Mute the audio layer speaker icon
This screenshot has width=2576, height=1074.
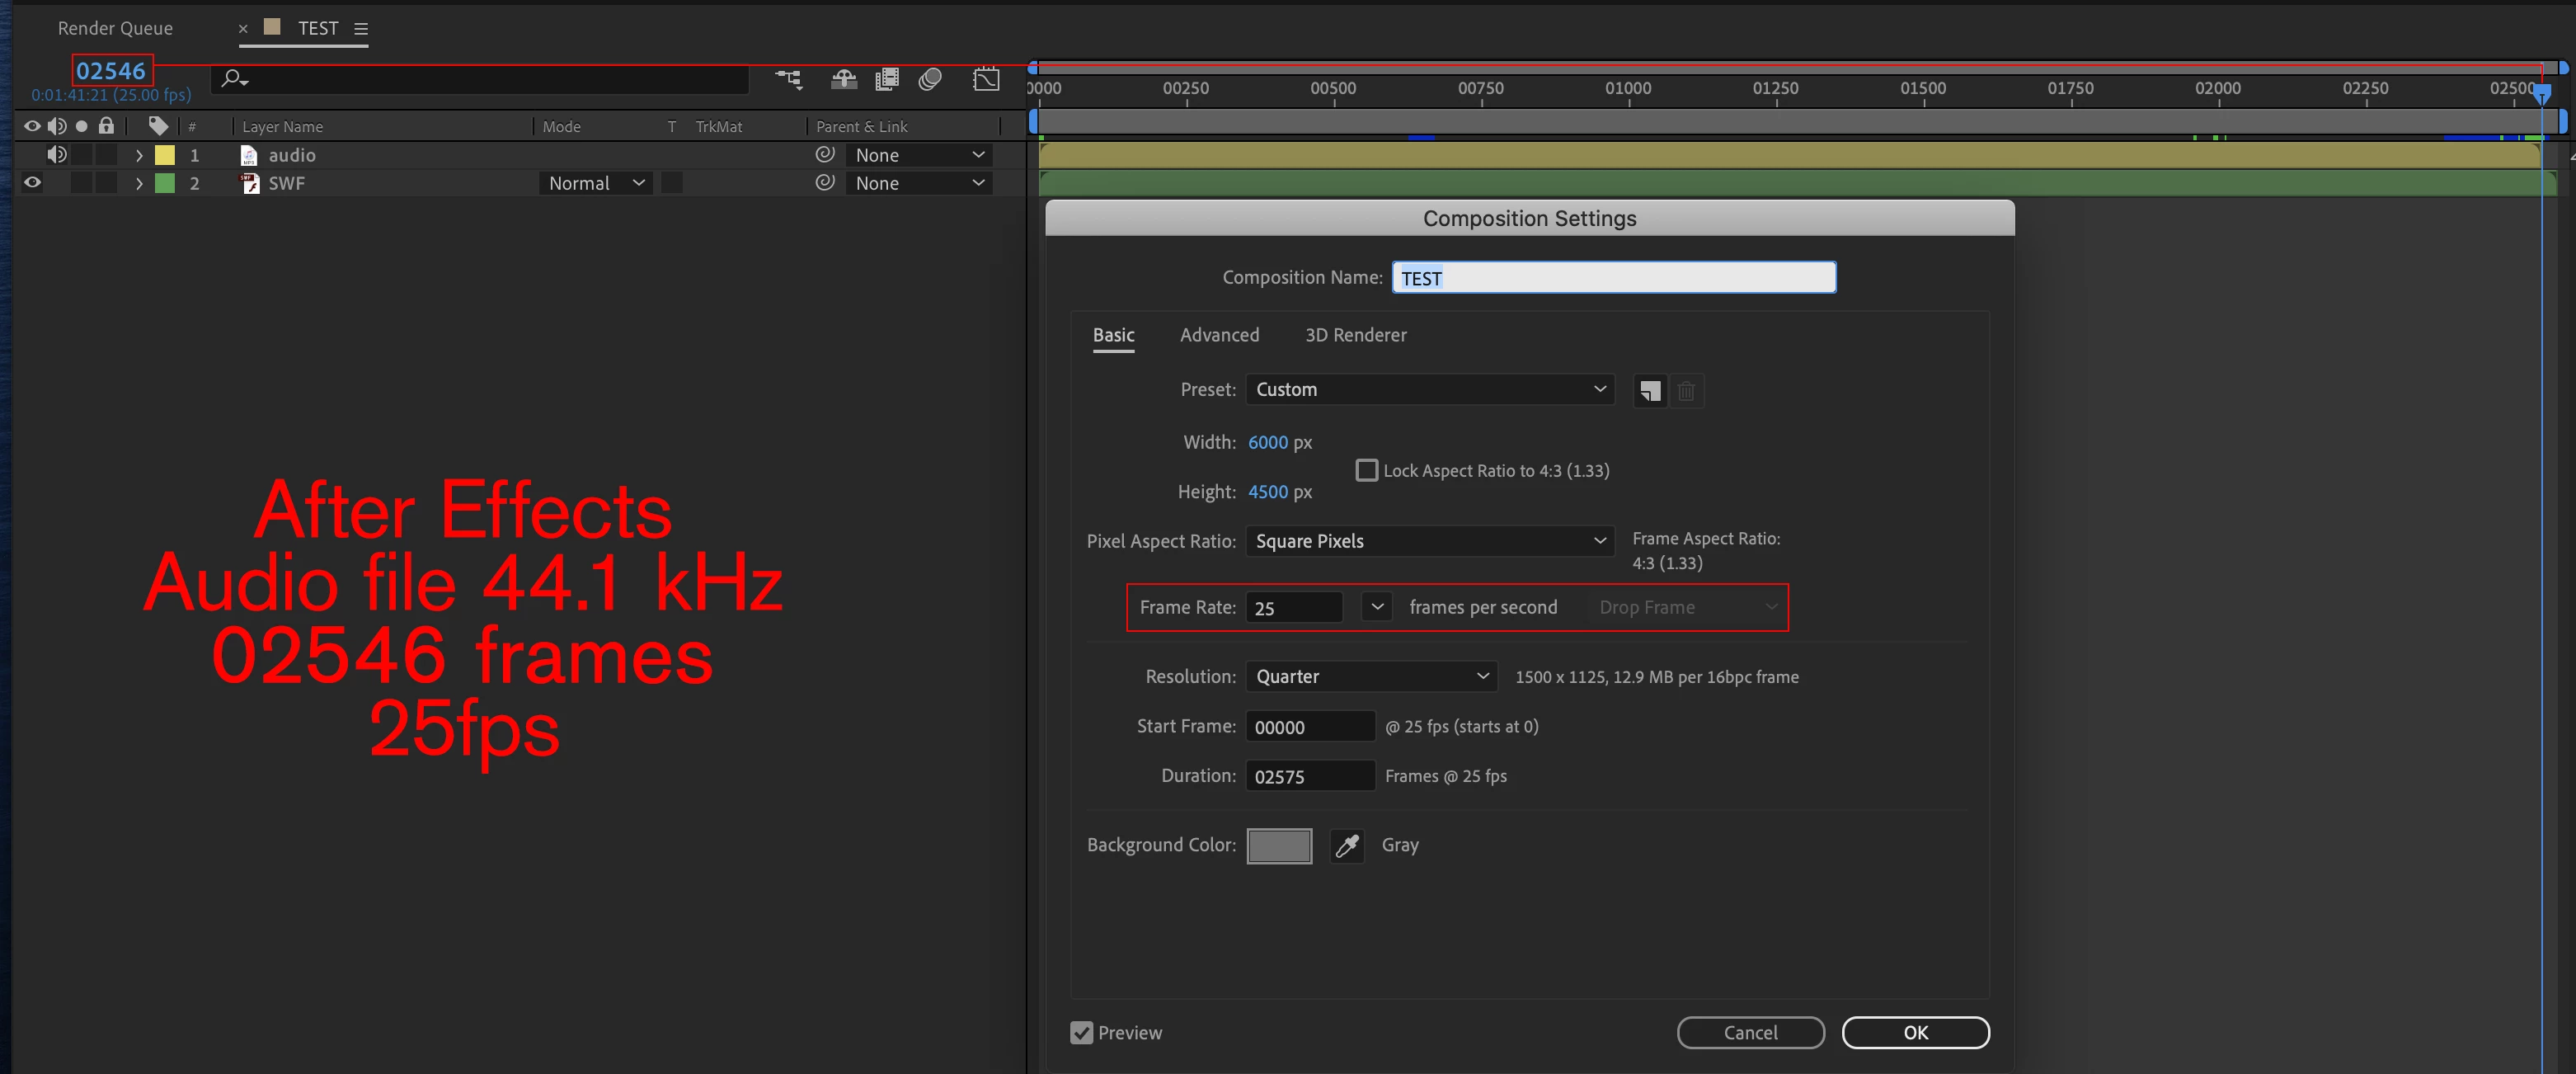(x=57, y=155)
